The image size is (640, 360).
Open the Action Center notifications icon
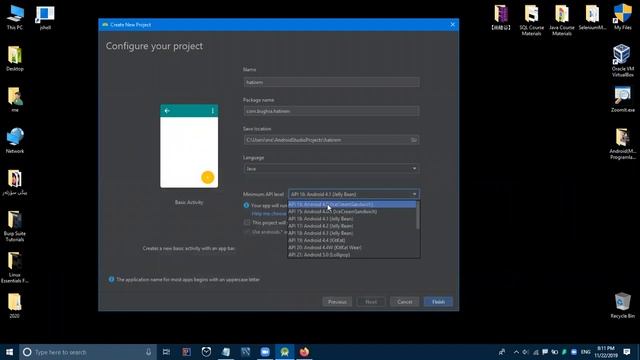(627, 352)
